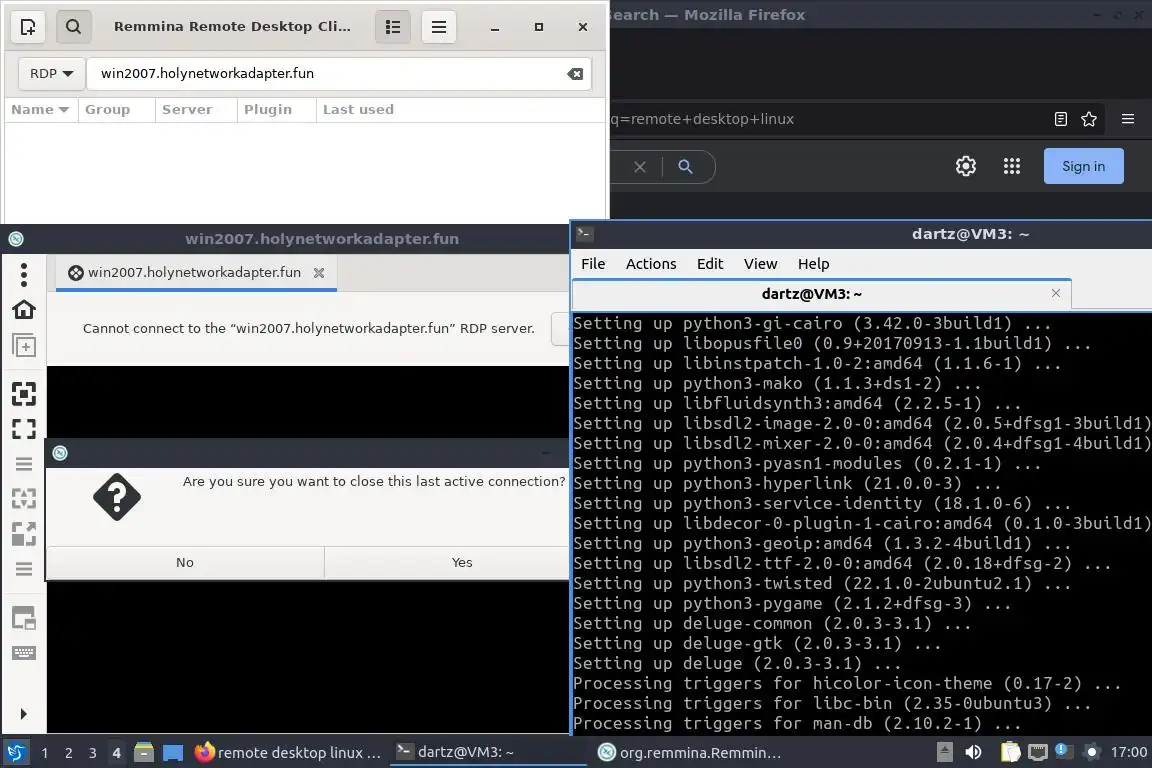Open the View menu in terminal
The image size is (1152, 768).
click(760, 264)
